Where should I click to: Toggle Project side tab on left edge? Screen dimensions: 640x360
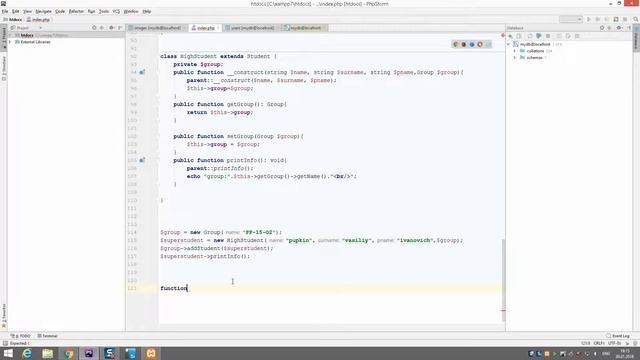point(4,38)
